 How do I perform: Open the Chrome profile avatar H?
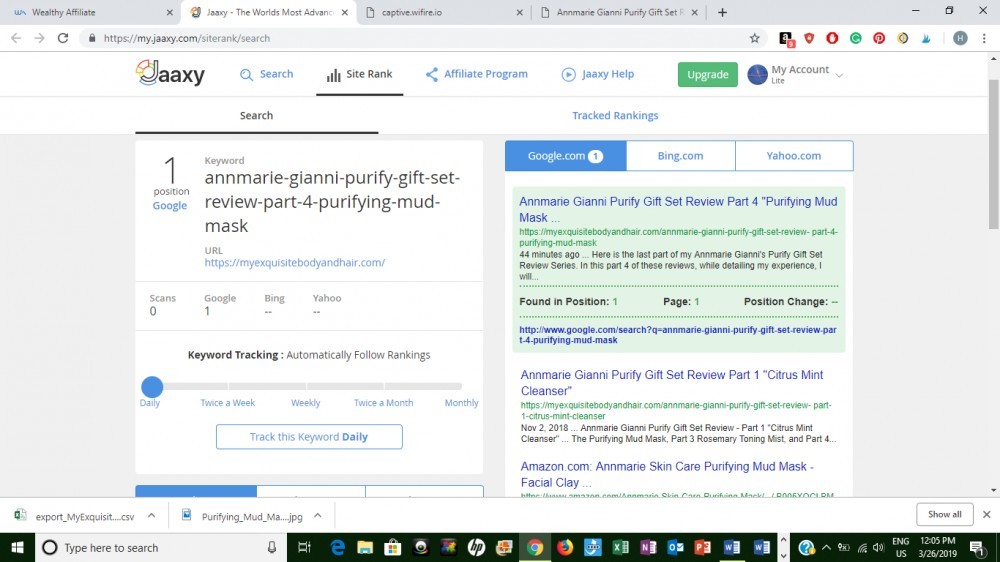[960, 38]
